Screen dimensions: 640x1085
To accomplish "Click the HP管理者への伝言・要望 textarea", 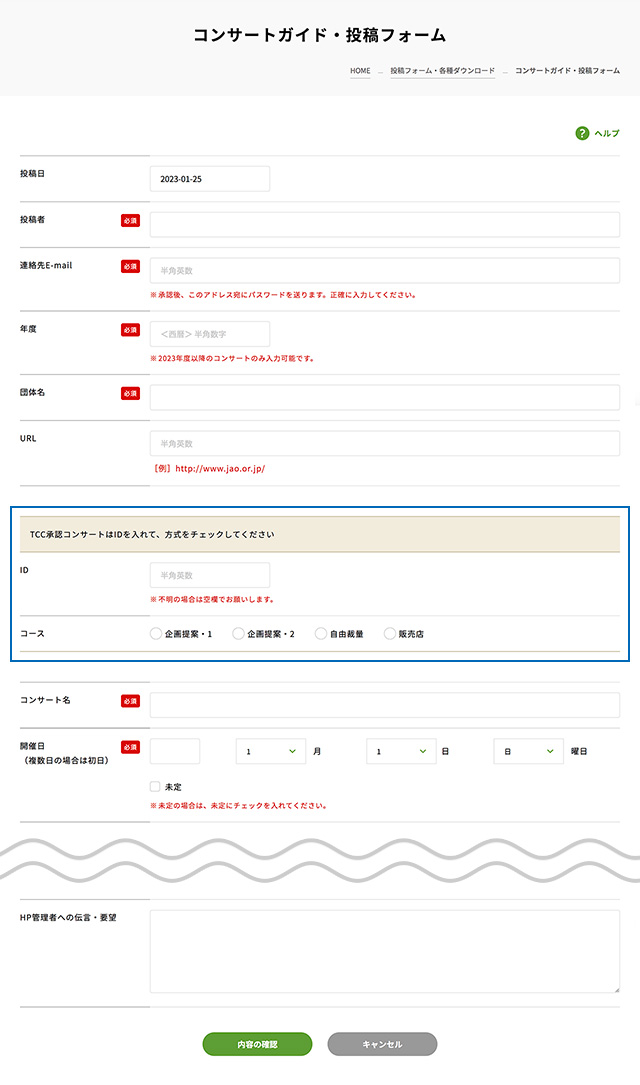I will click(384, 951).
